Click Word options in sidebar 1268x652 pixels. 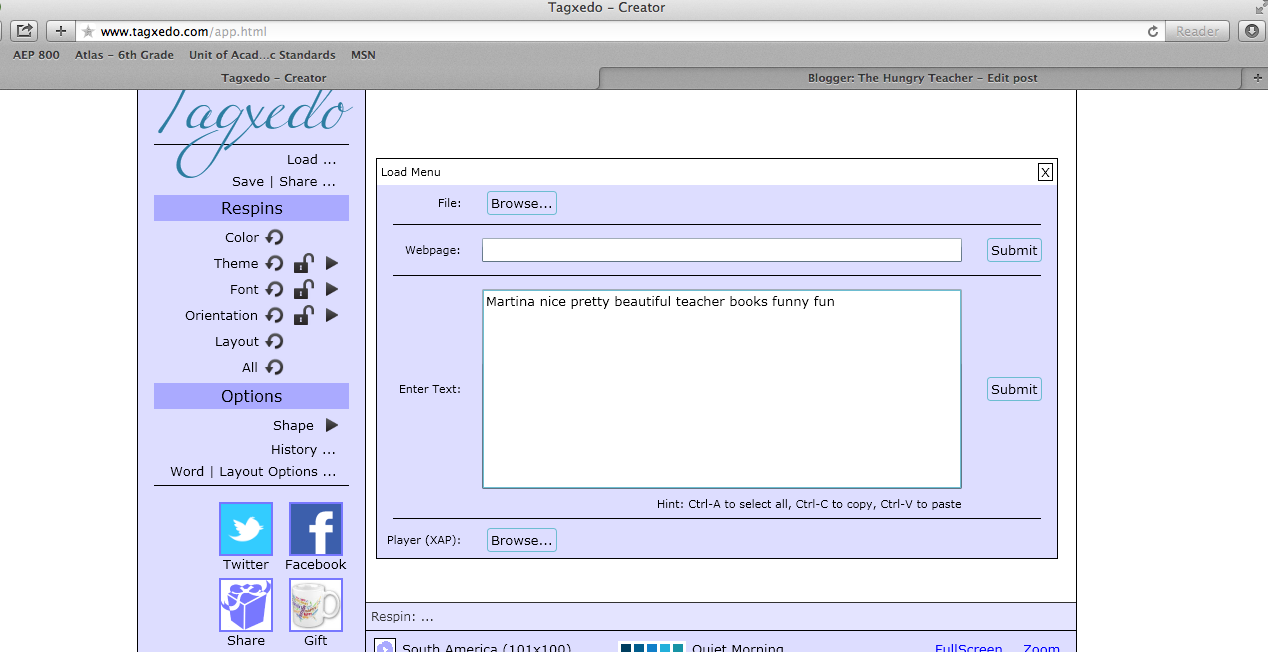click(187, 471)
